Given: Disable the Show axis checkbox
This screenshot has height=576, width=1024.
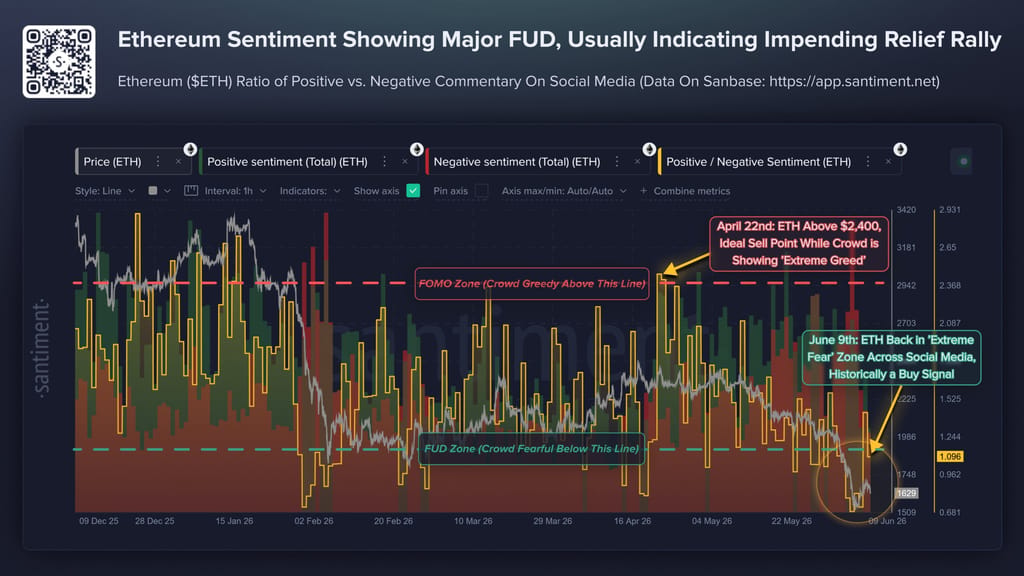Looking at the screenshot, I should (413, 191).
